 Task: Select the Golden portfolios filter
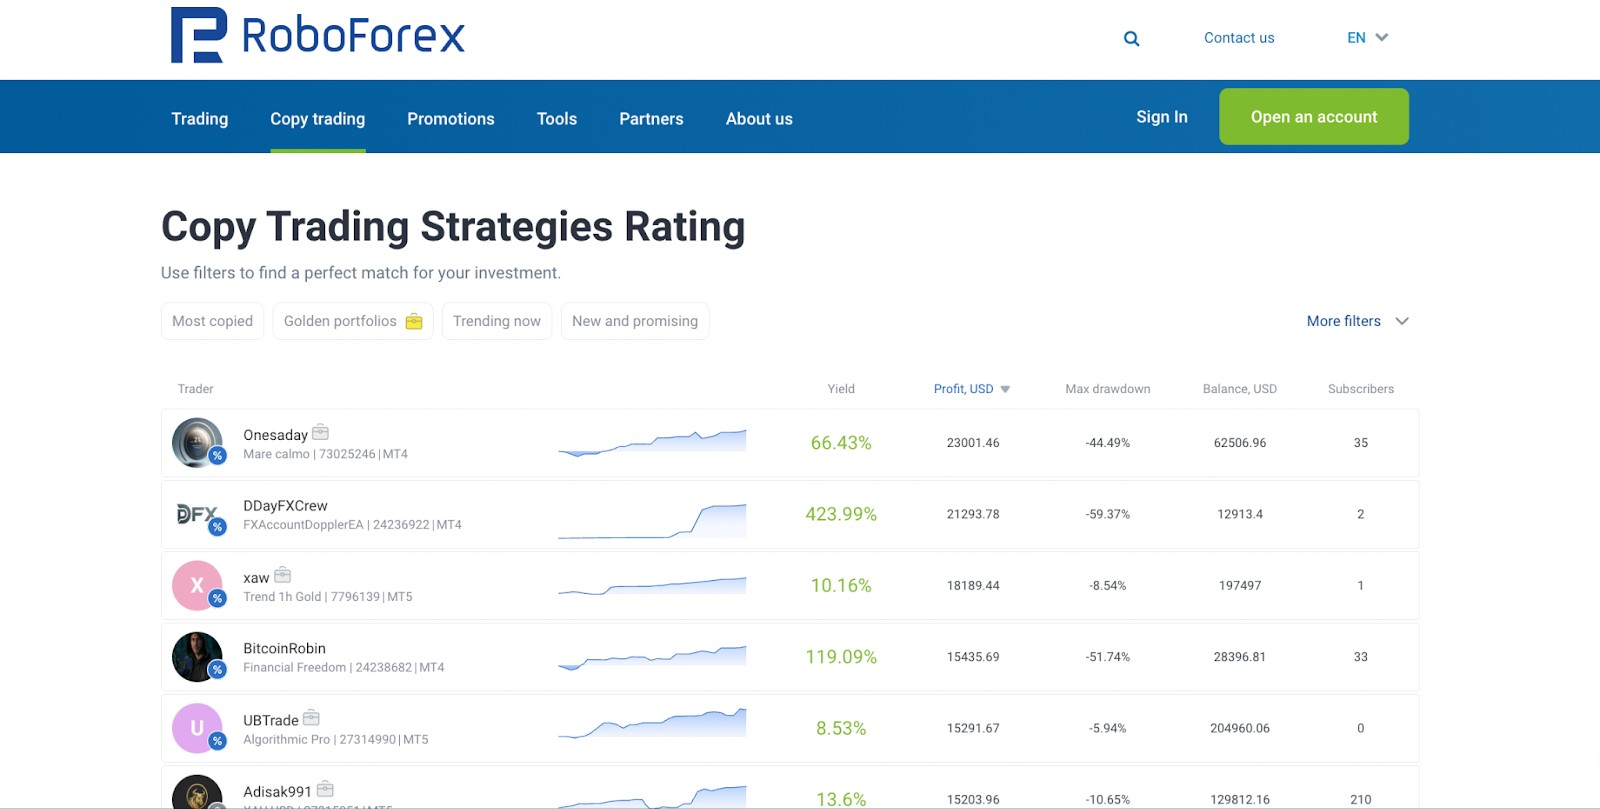[353, 321]
